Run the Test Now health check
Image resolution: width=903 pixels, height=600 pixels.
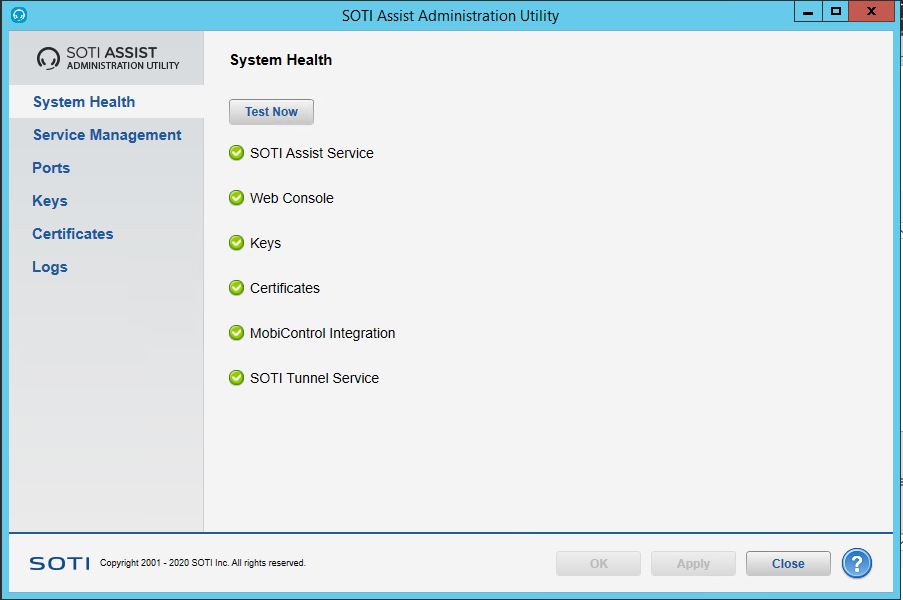pyautogui.click(x=271, y=112)
